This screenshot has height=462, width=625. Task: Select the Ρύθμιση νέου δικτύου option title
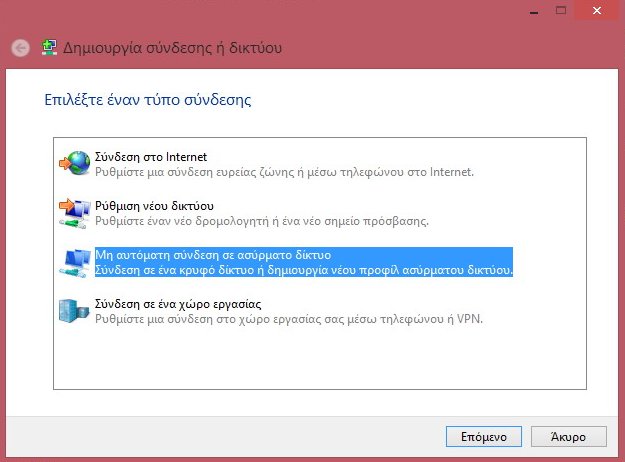pyautogui.click(x=154, y=206)
